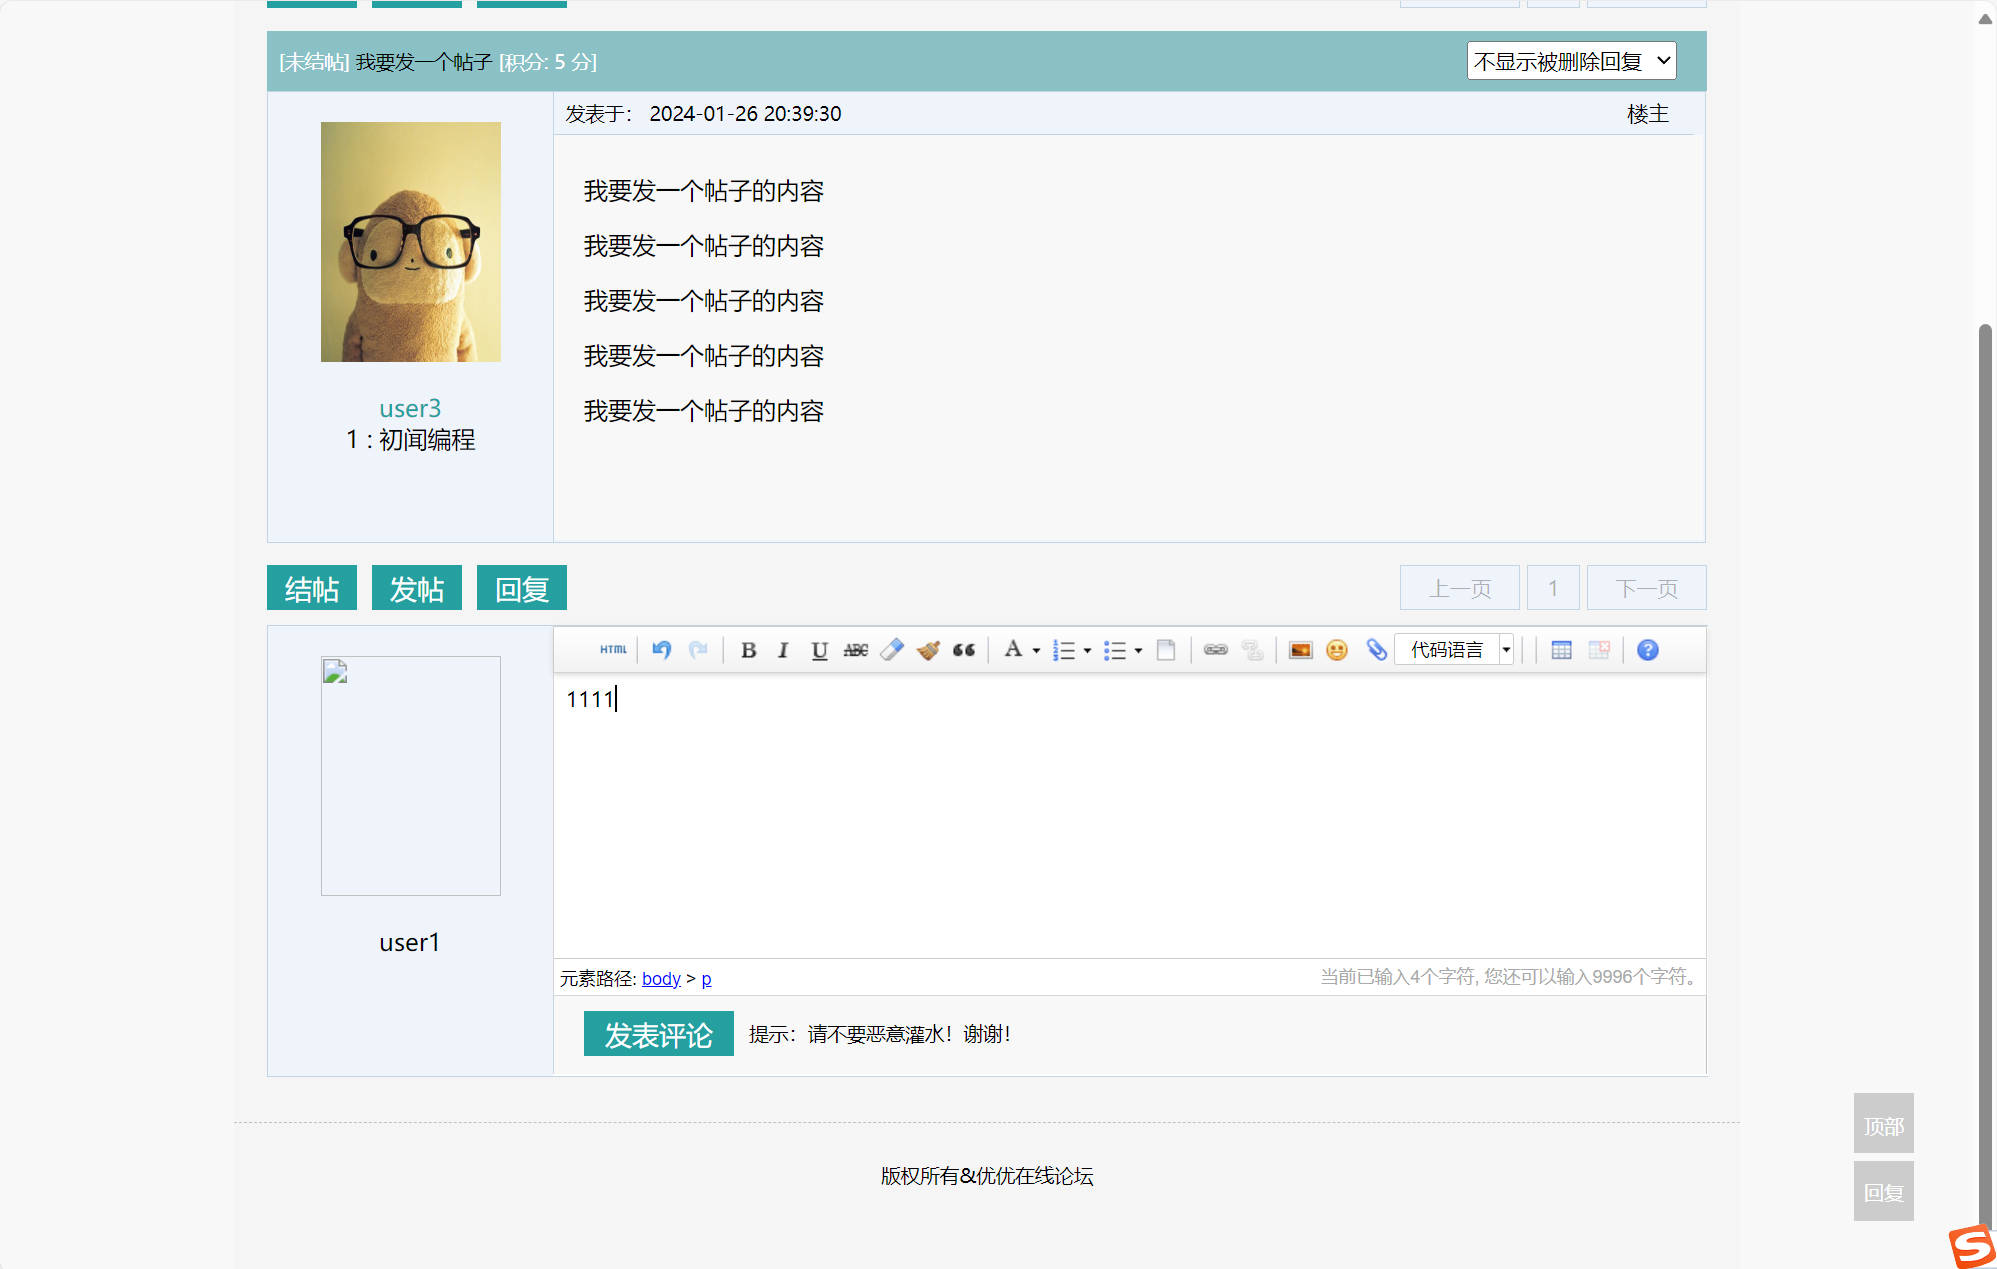Attach a file using the paperclip icon
This screenshot has width=1997, height=1269.
point(1376,649)
